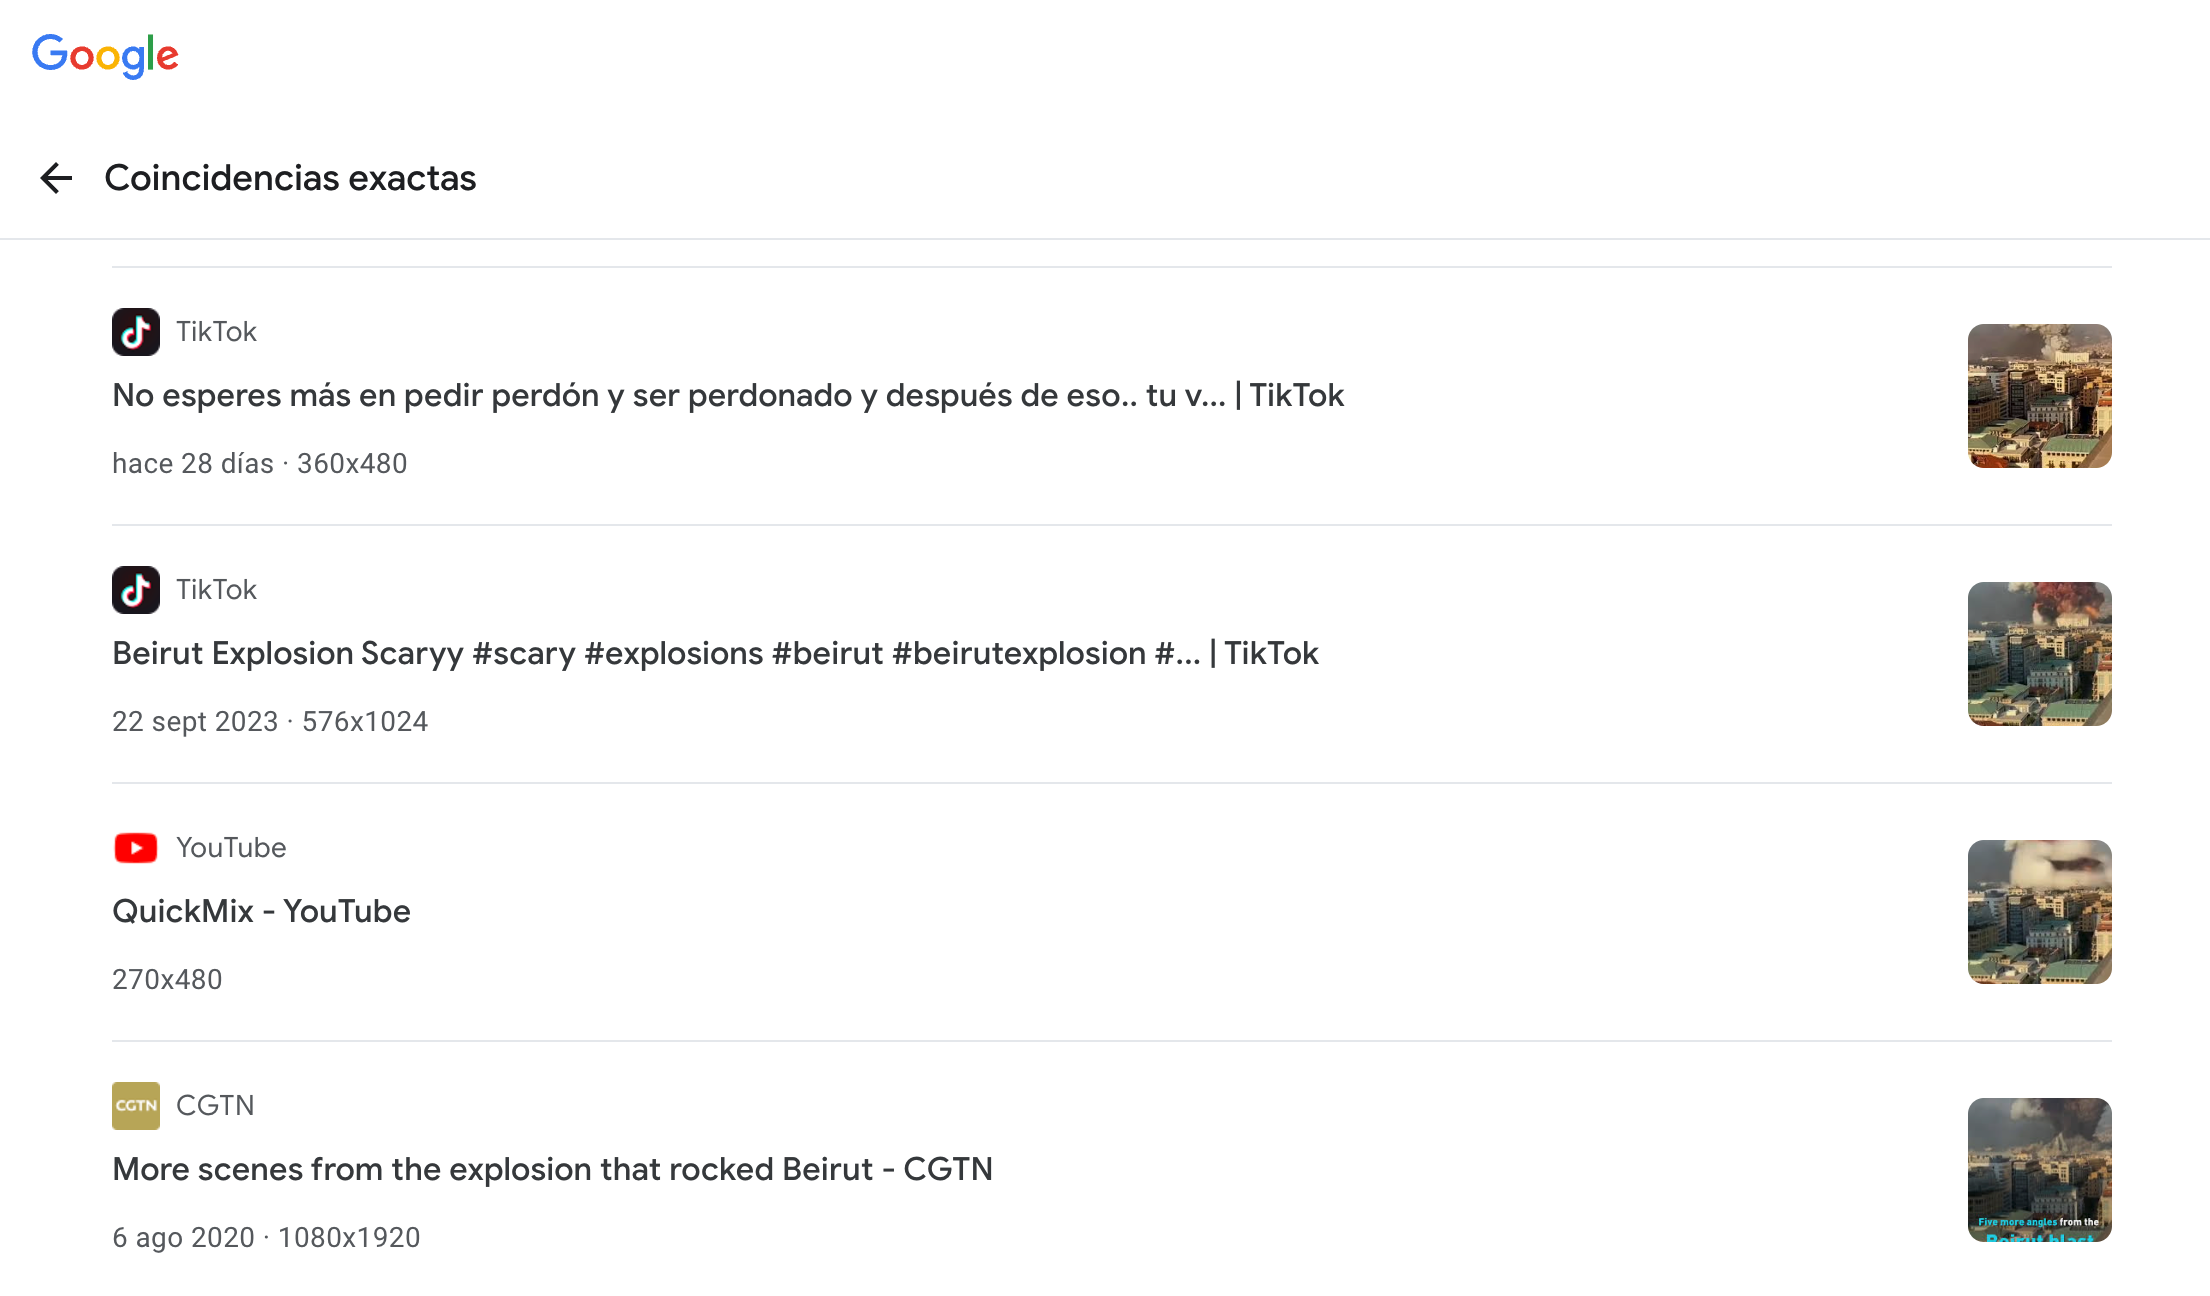The height and width of the screenshot is (1296, 2210).
Task: Go back using the left arrow
Action: coord(56,178)
